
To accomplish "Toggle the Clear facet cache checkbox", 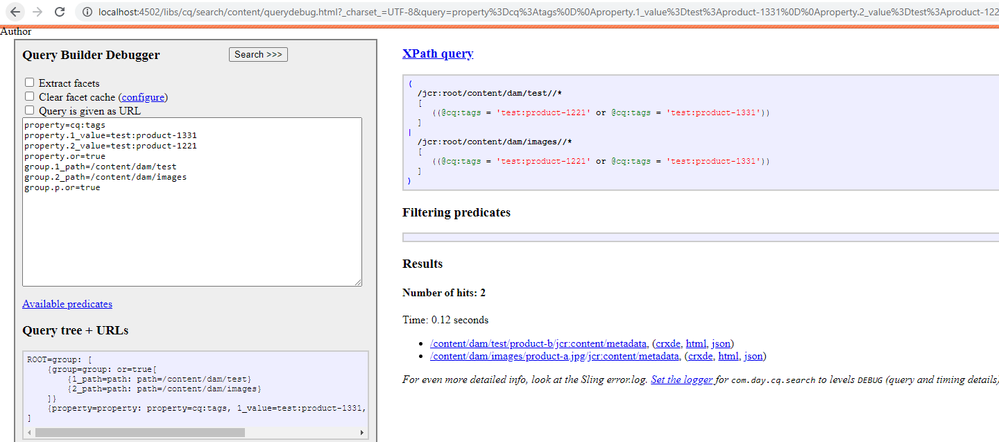I will click(30, 97).
